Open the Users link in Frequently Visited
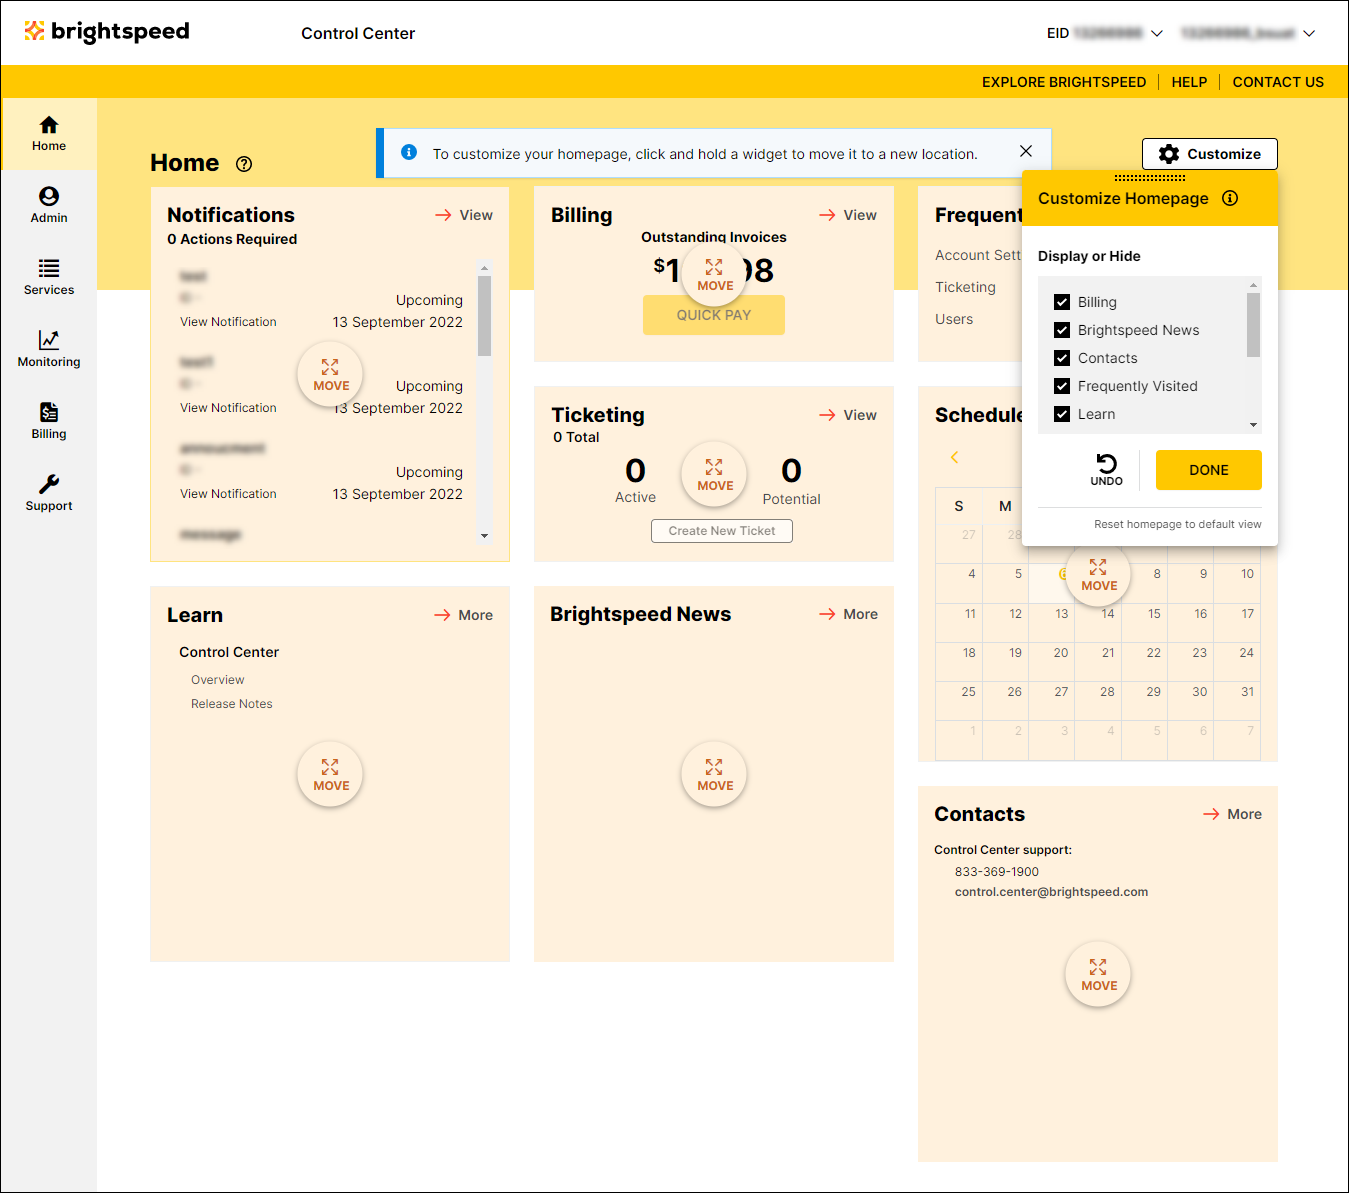Image resolution: width=1349 pixels, height=1193 pixels. (x=954, y=319)
